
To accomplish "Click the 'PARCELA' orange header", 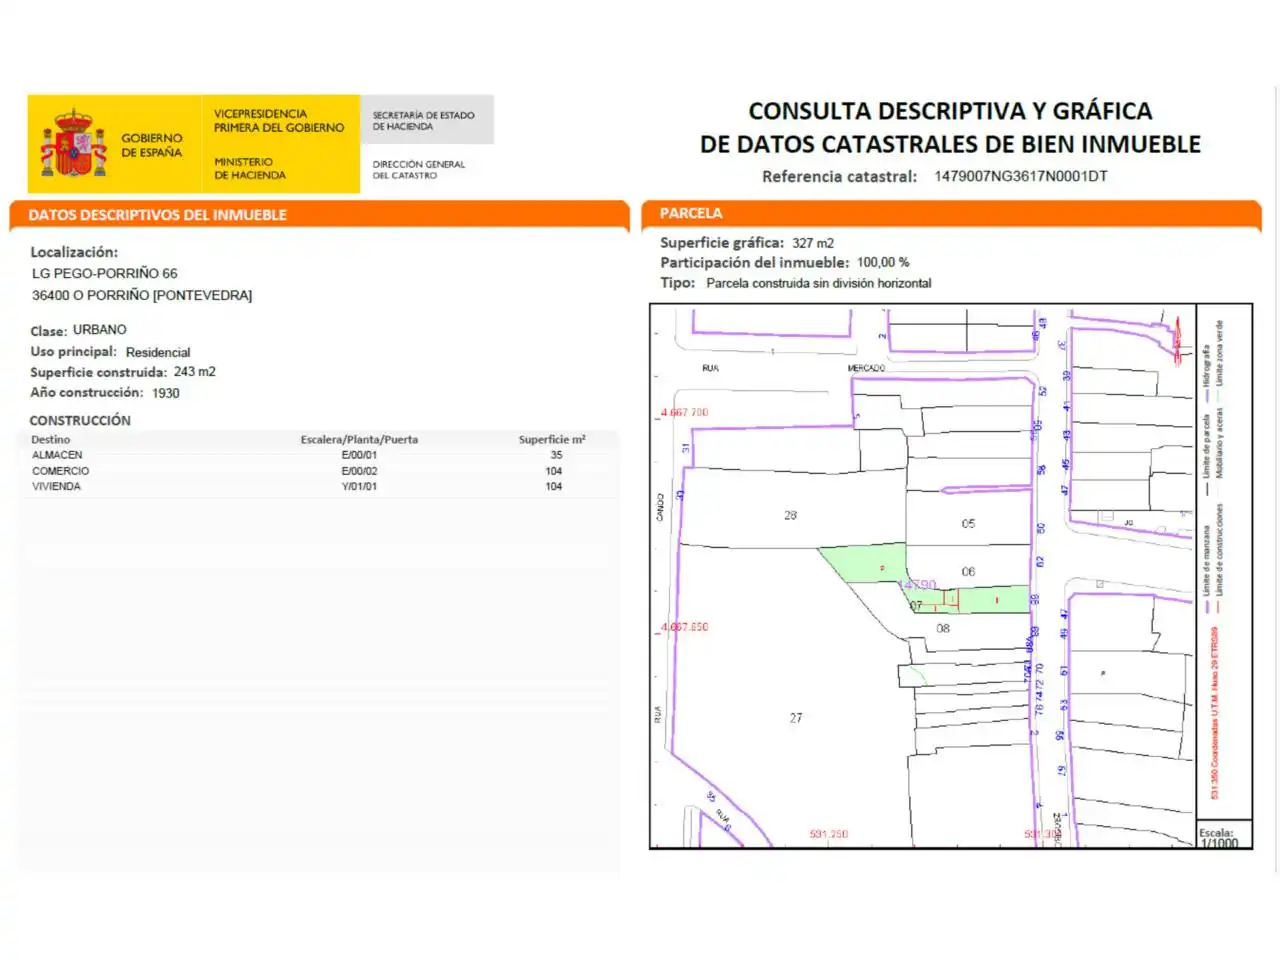I will click(691, 213).
